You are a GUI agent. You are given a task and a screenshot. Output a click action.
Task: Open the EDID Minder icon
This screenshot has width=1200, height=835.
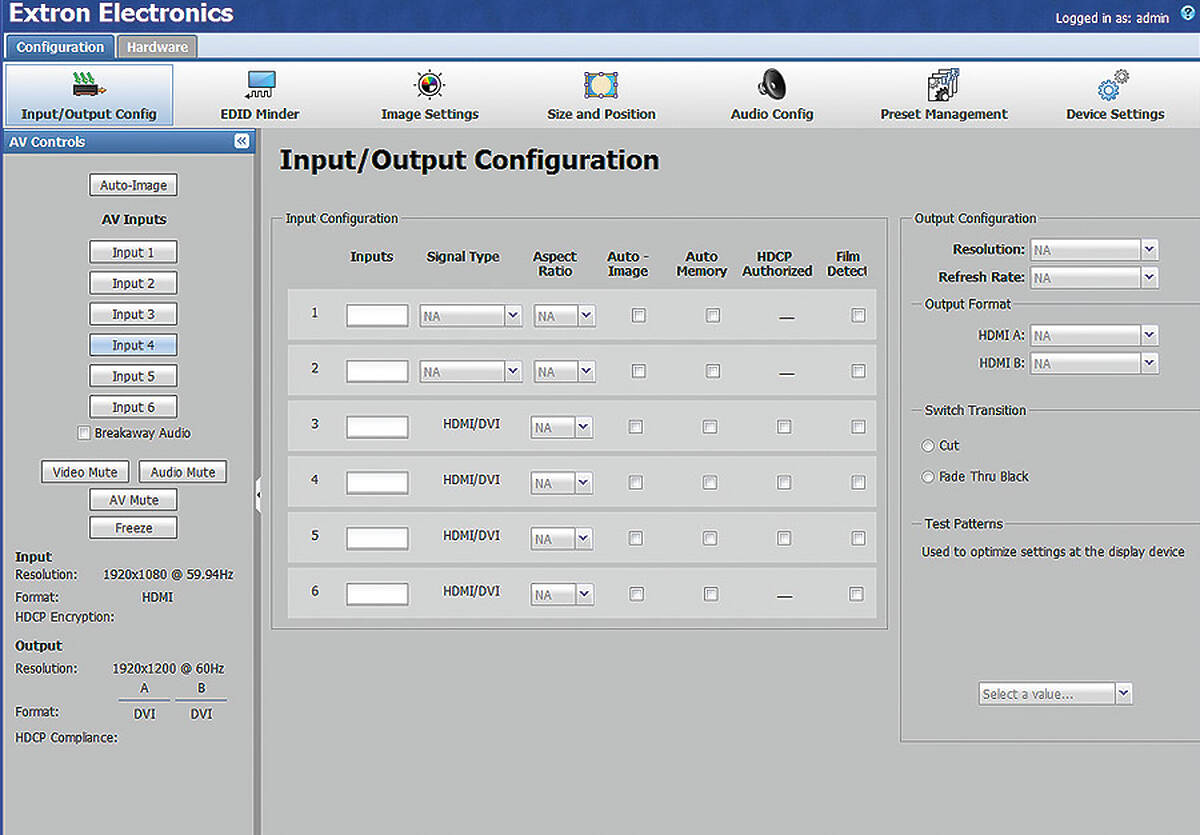click(260, 84)
